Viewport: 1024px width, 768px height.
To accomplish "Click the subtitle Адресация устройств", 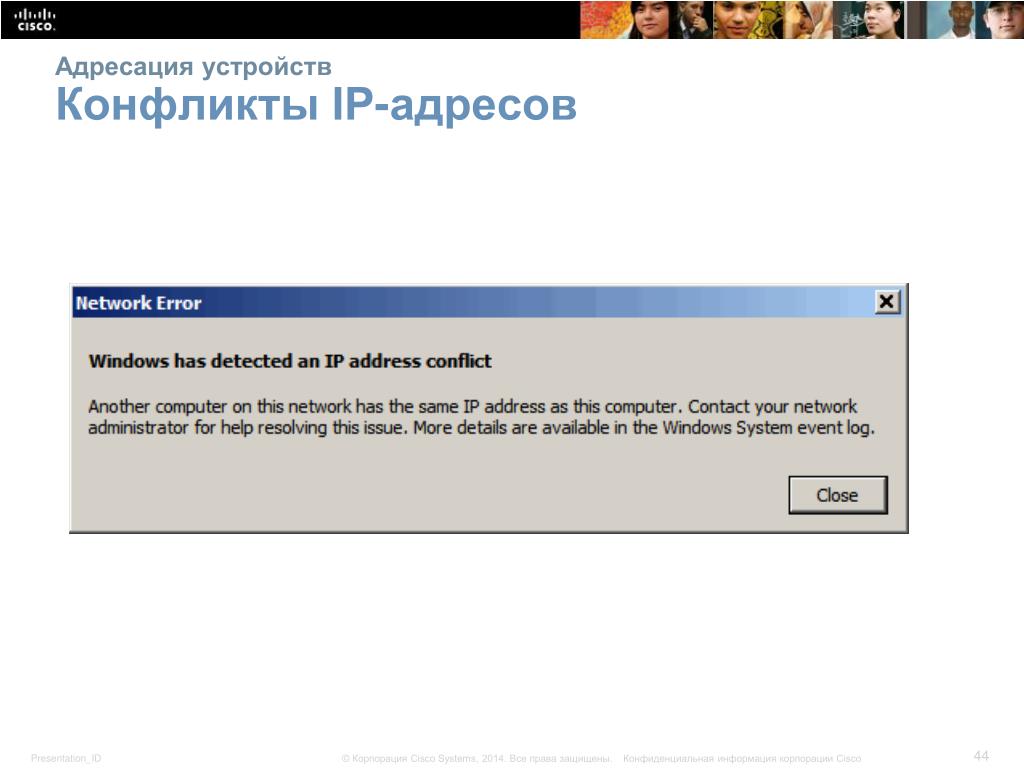I will coord(193,66).
